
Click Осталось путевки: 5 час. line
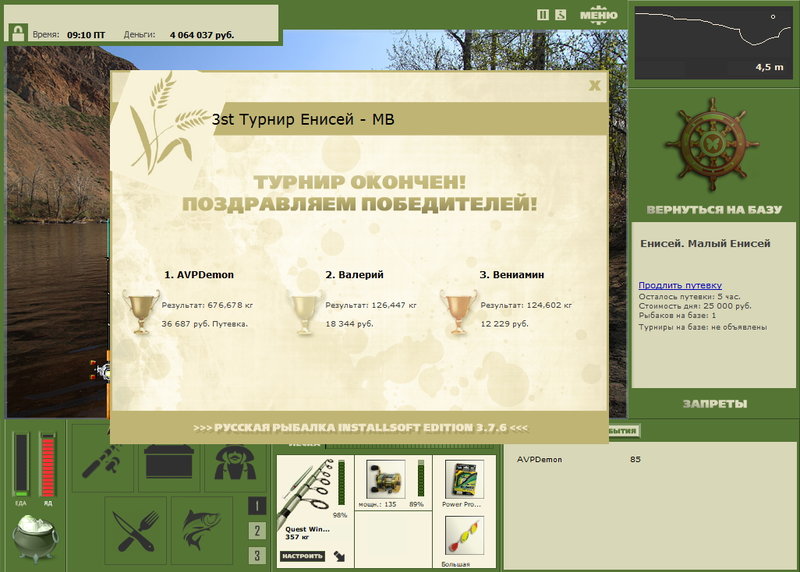[689, 296]
